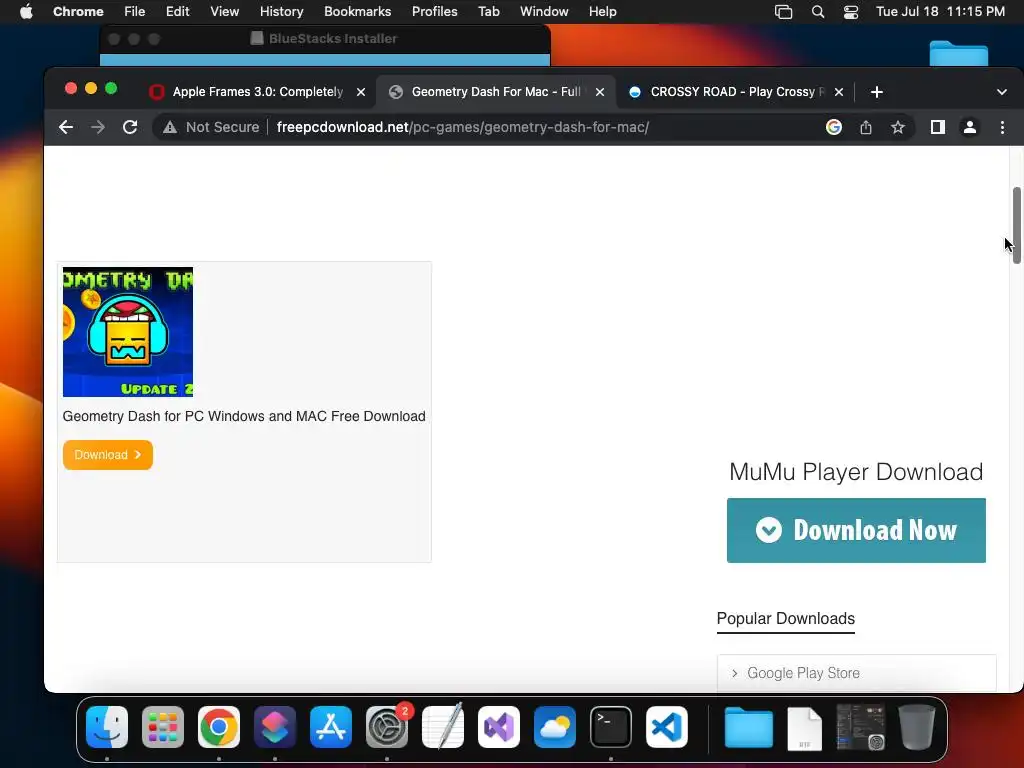Viewport: 1024px width, 768px height.
Task: Click the Geometry Dash thumbnail image
Action: [128, 332]
